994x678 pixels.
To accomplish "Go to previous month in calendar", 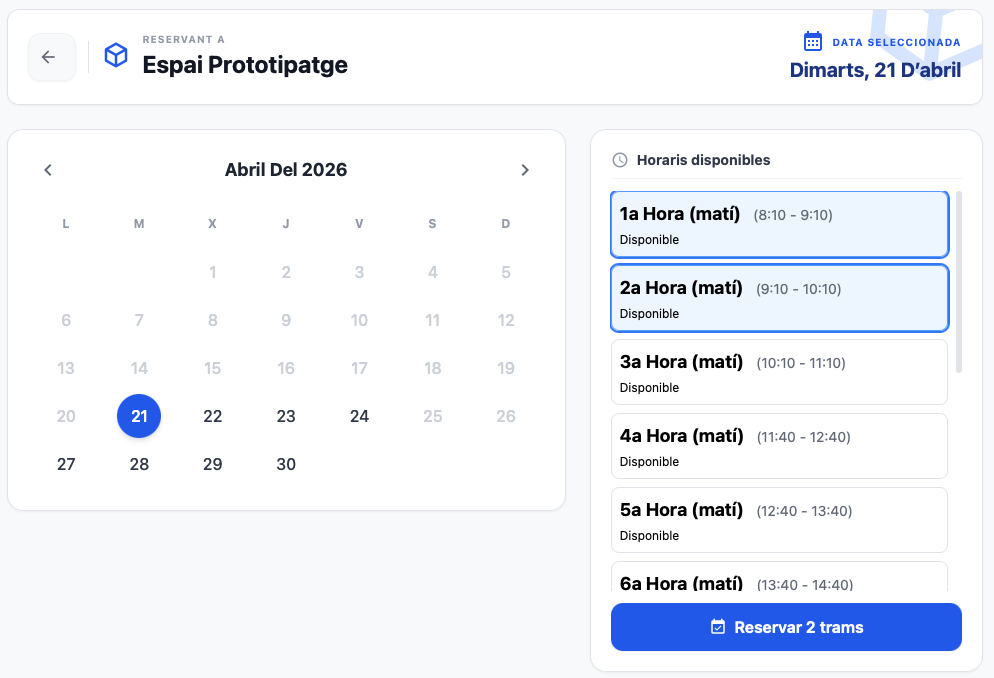I will click(48, 170).
